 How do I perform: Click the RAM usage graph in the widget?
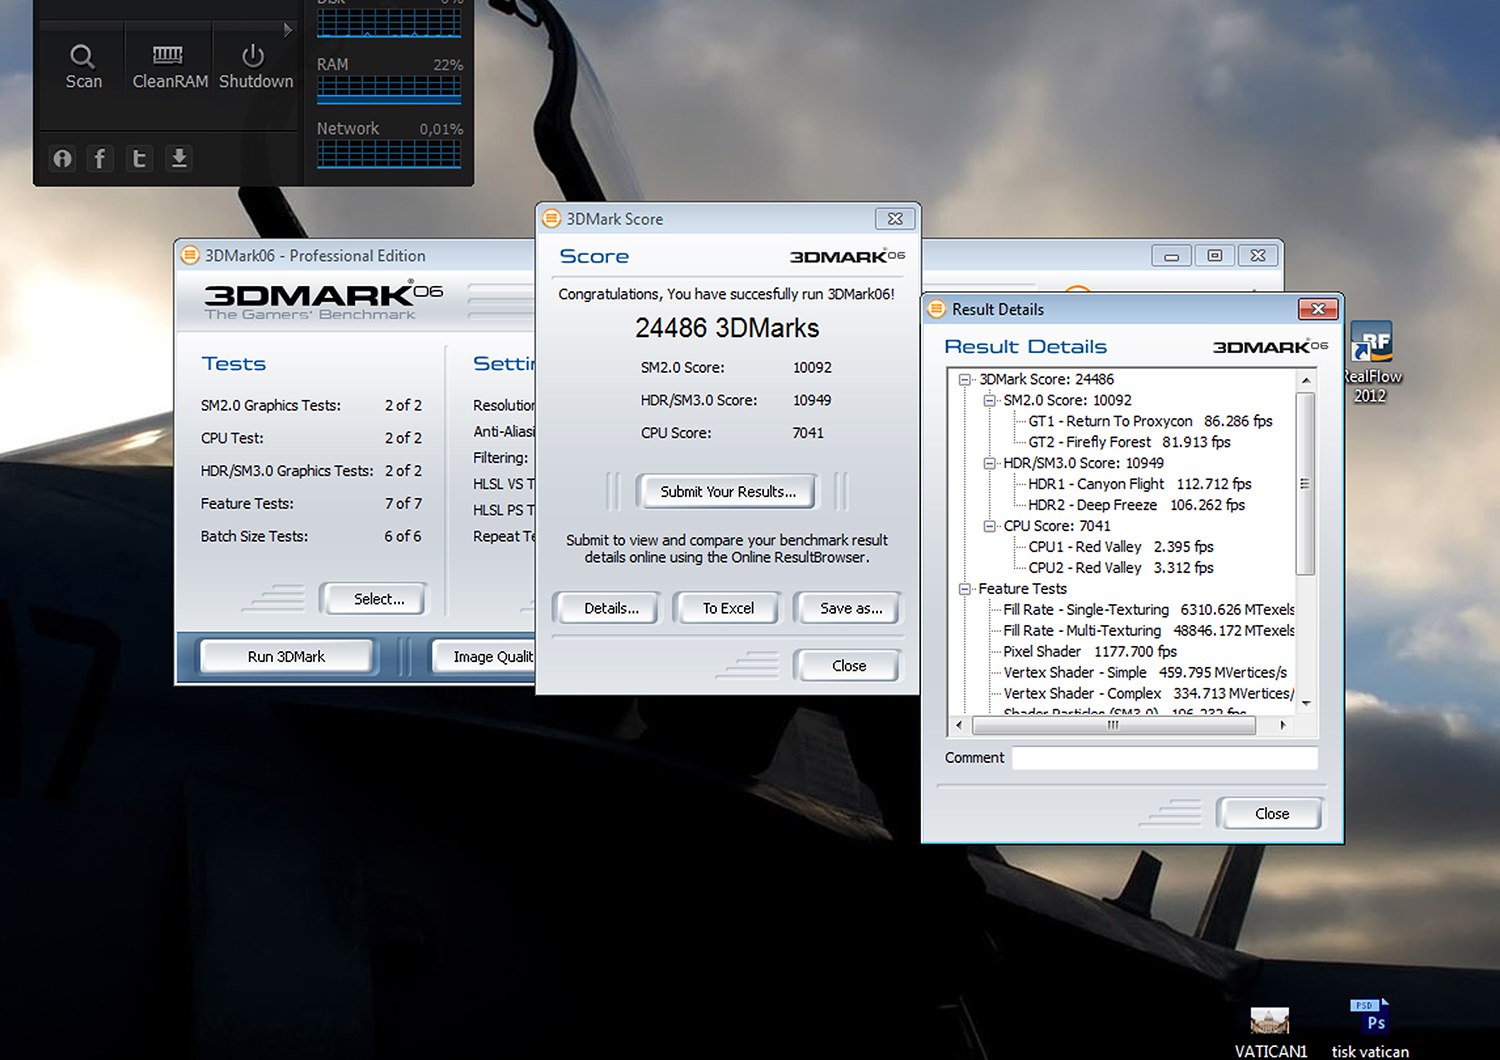pos(389,89)
